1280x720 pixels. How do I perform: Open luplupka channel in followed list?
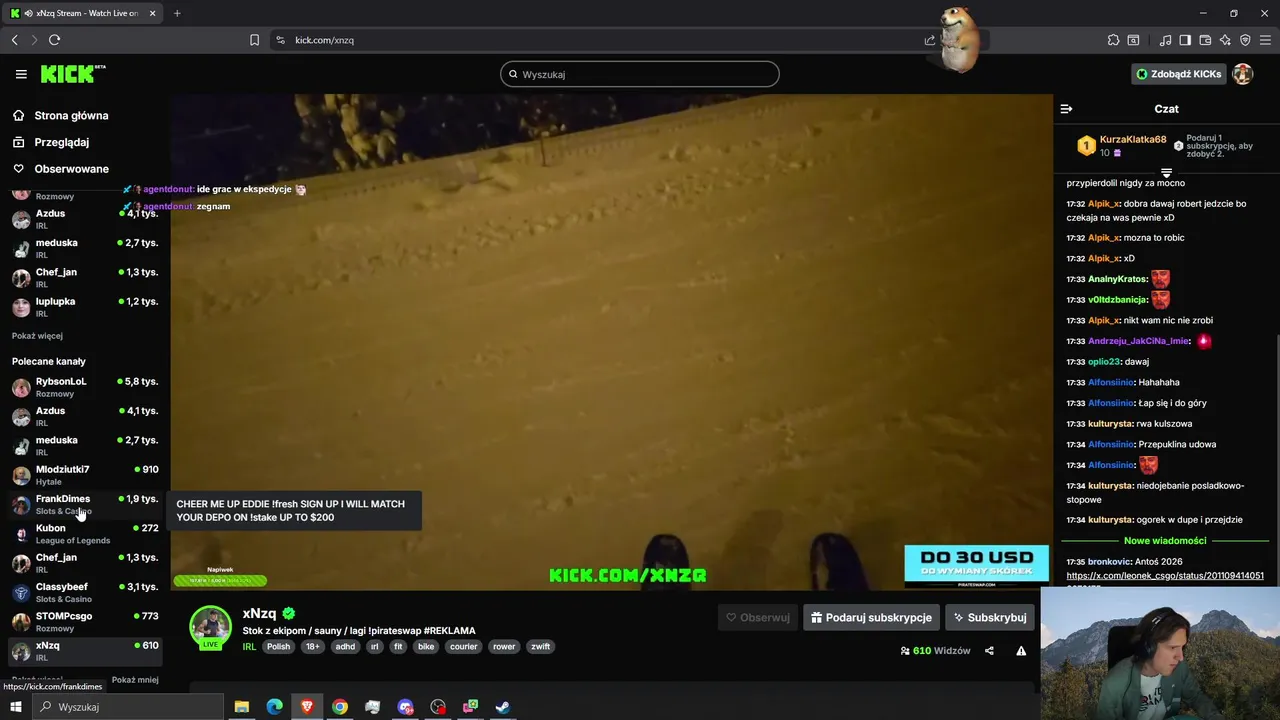click(84, 307)
